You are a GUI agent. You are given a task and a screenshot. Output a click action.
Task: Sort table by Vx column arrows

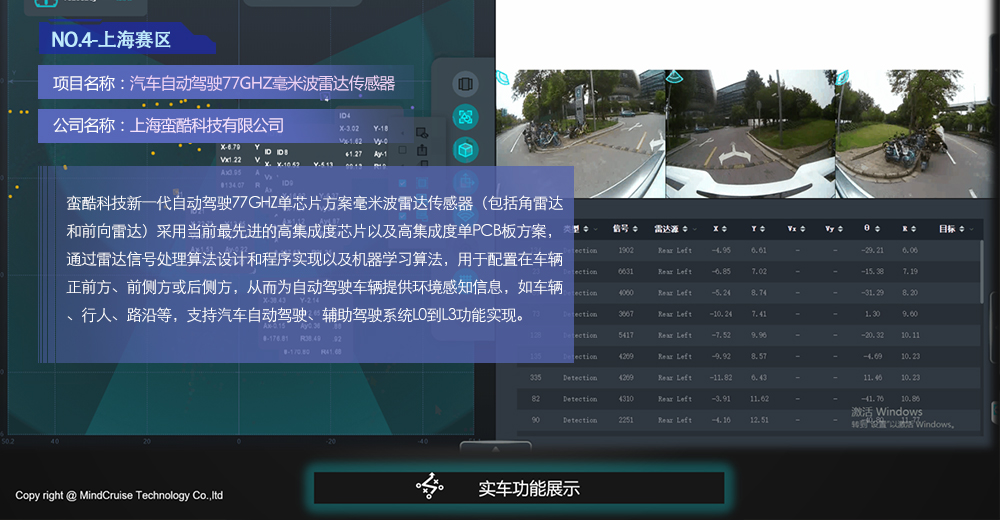pos(802,228)
